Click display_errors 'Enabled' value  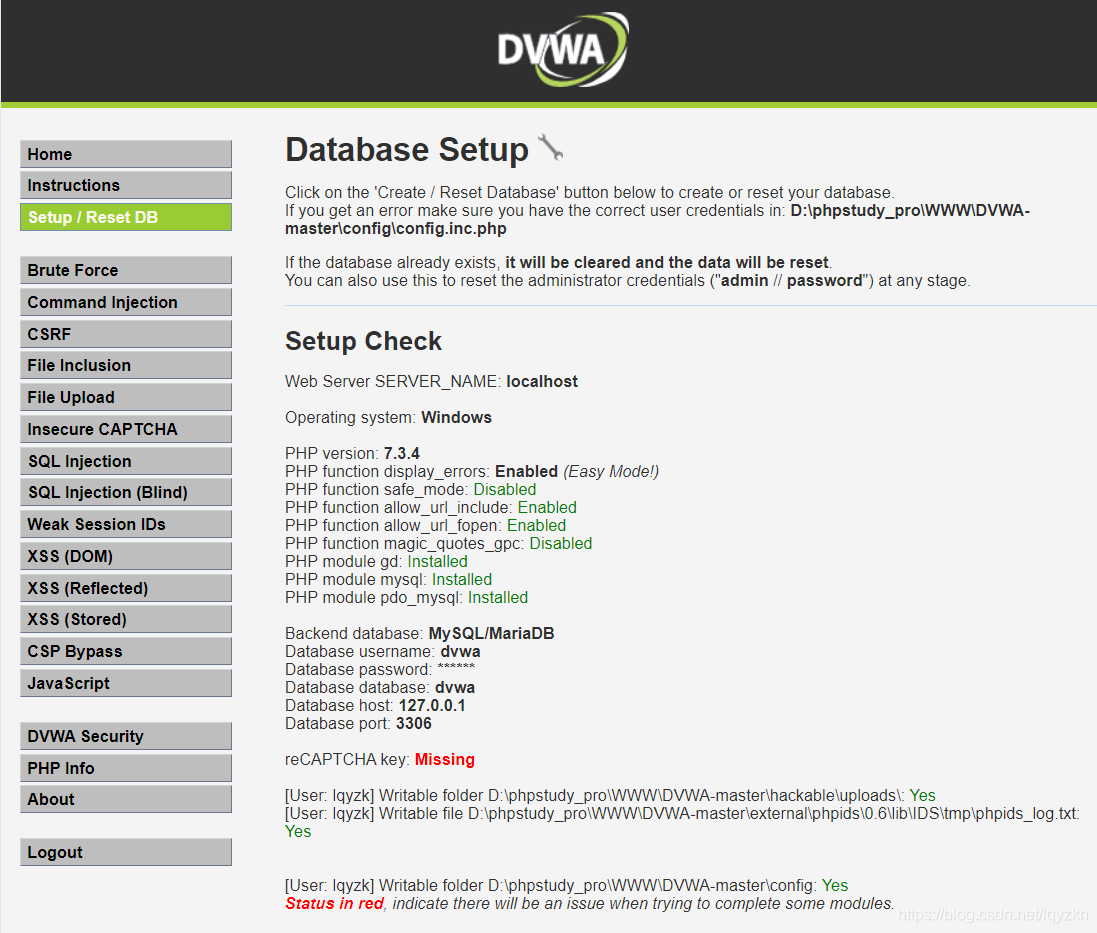coord(526,471)
